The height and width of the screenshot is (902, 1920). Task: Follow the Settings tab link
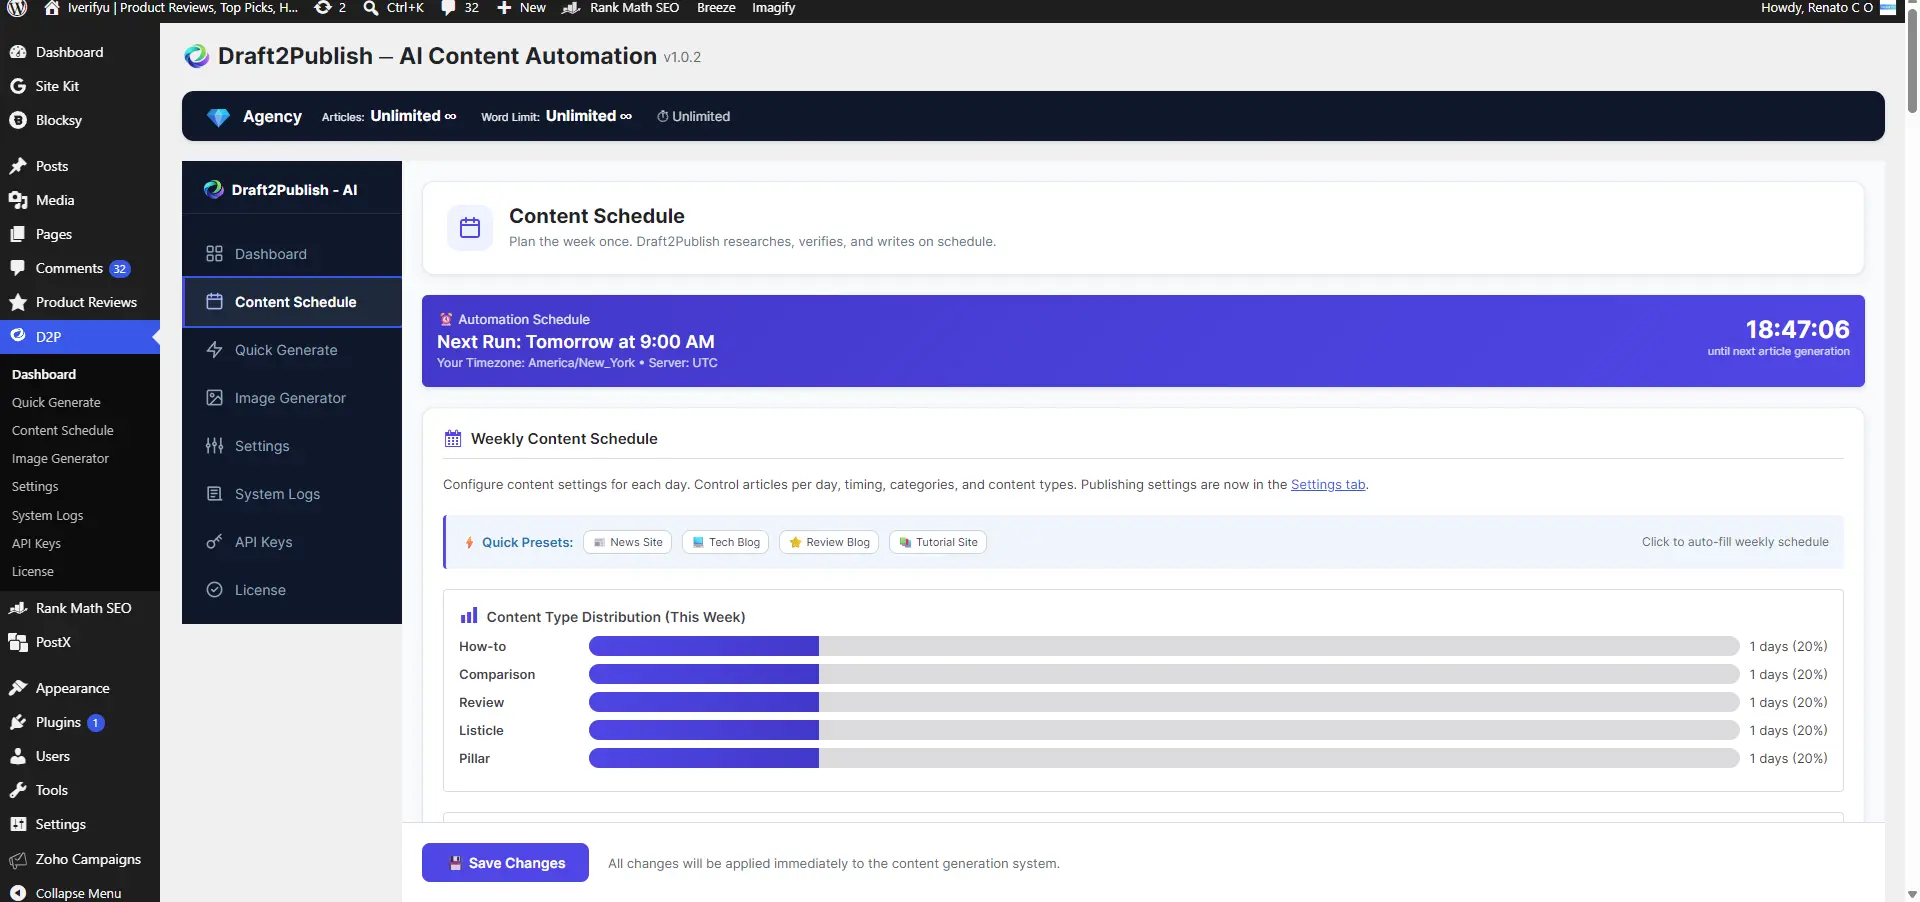coord(1328,484)
